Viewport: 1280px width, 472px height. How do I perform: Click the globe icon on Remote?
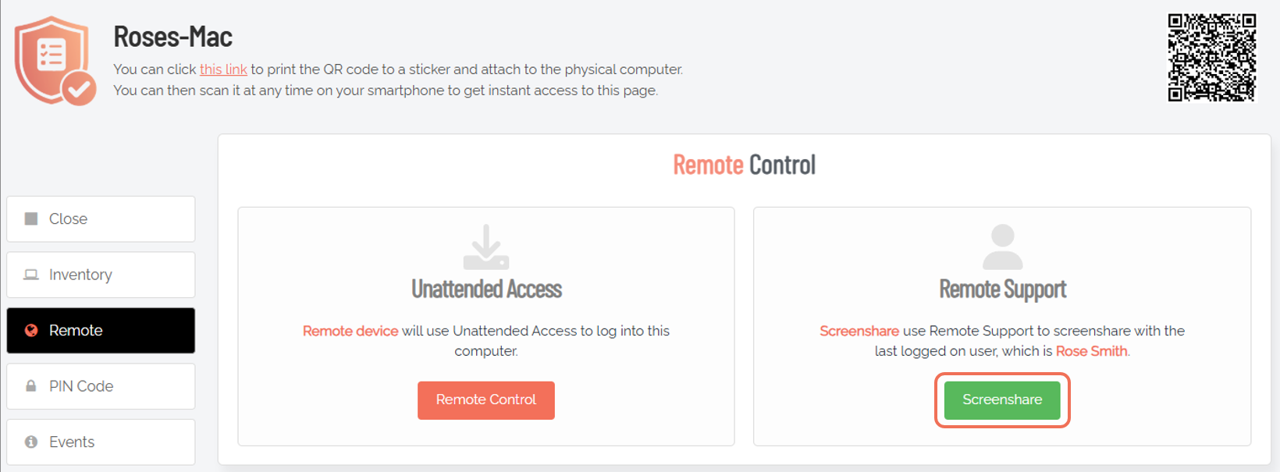31,331
